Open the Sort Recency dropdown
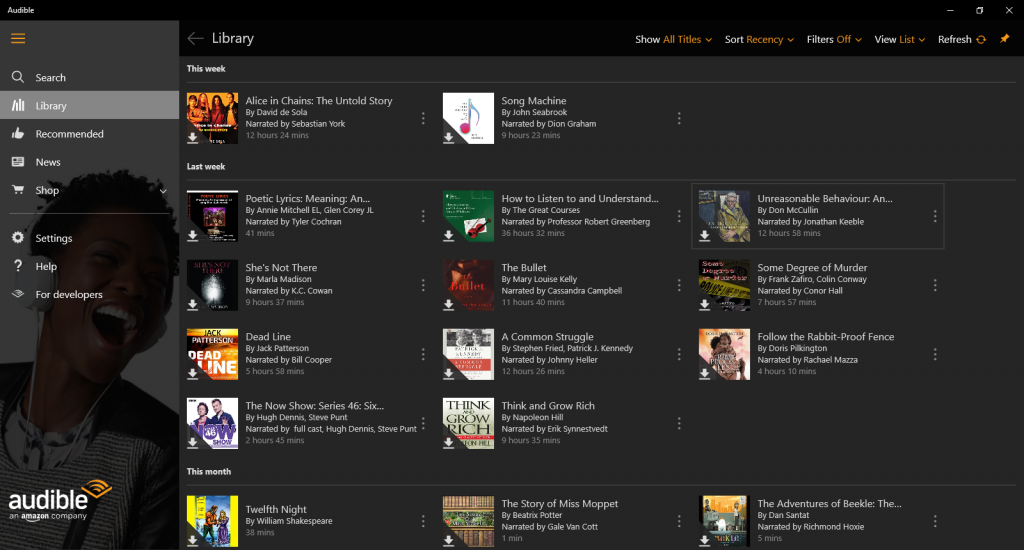This screenshot has height=550, width=1024. 760,39
